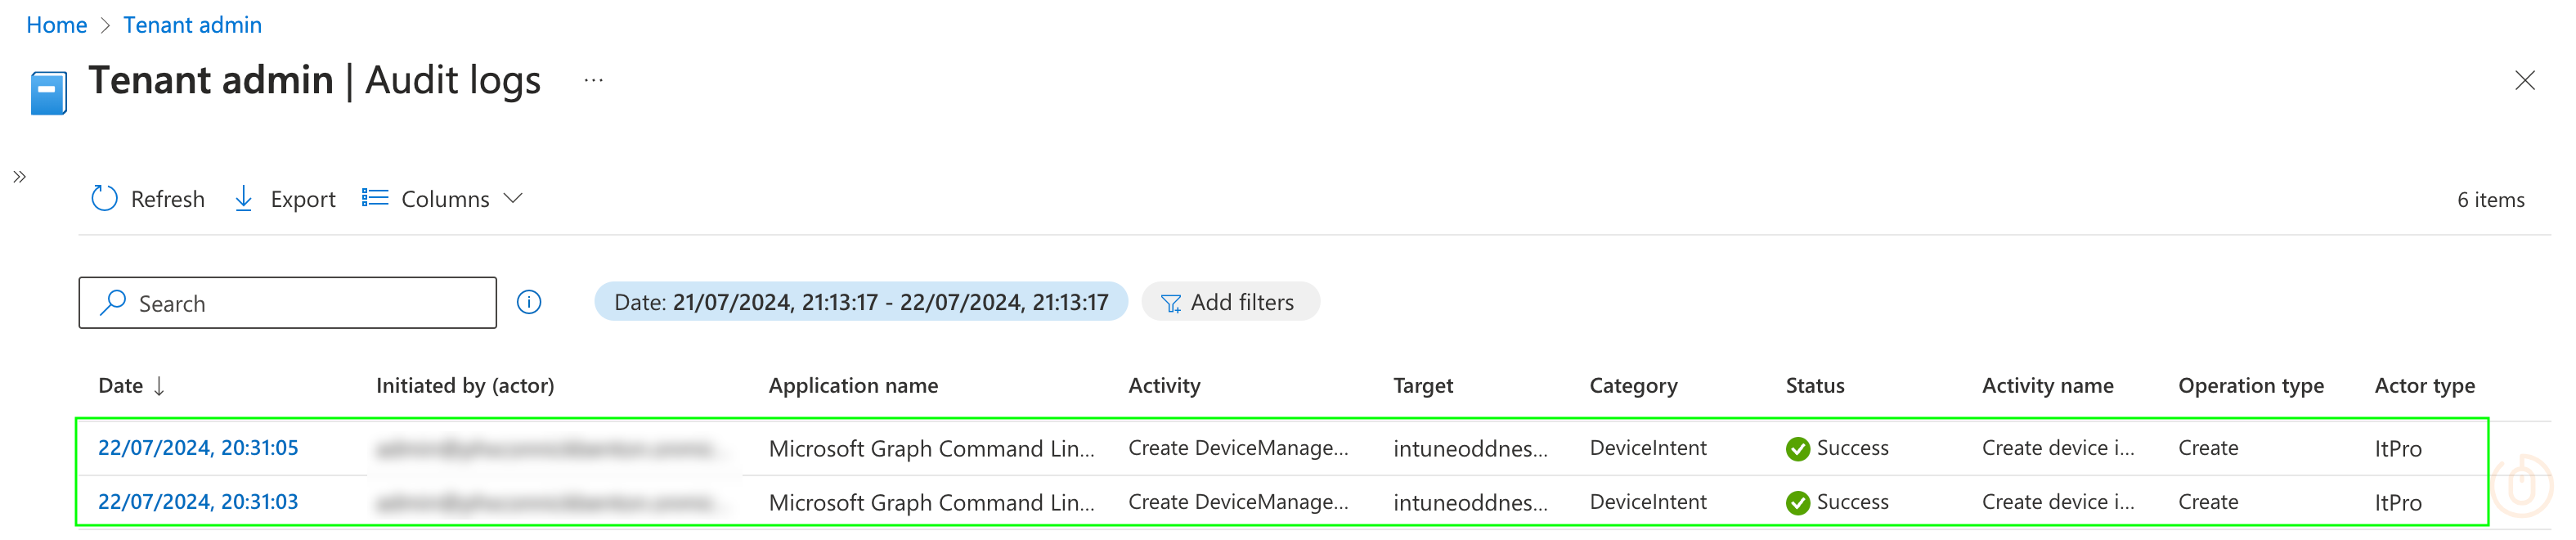The width and height of the screenshot is (2576, 540).
Task: Click the Application name column header
Action: tap(852, 386)
